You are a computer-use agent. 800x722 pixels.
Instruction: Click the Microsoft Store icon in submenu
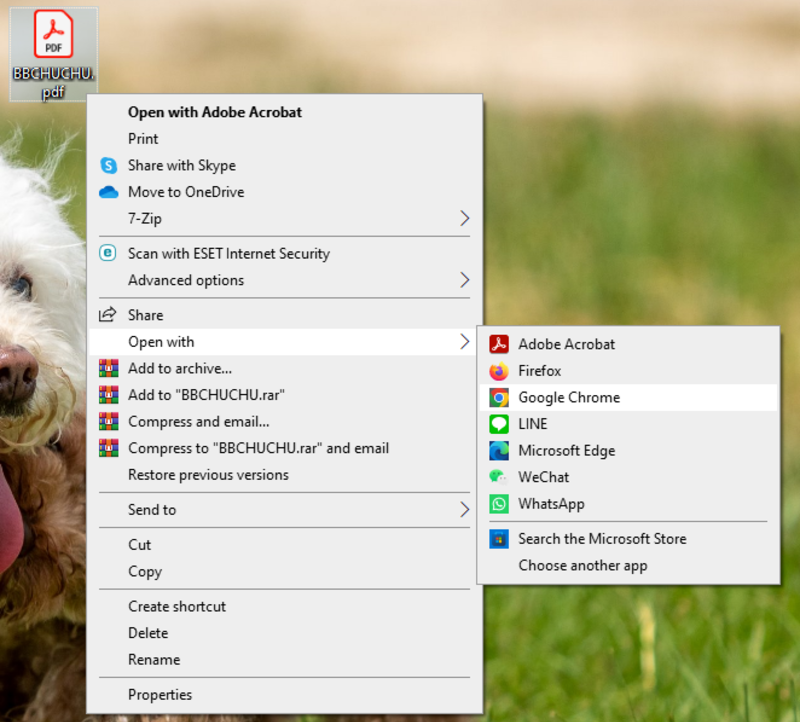pos(498,539)
